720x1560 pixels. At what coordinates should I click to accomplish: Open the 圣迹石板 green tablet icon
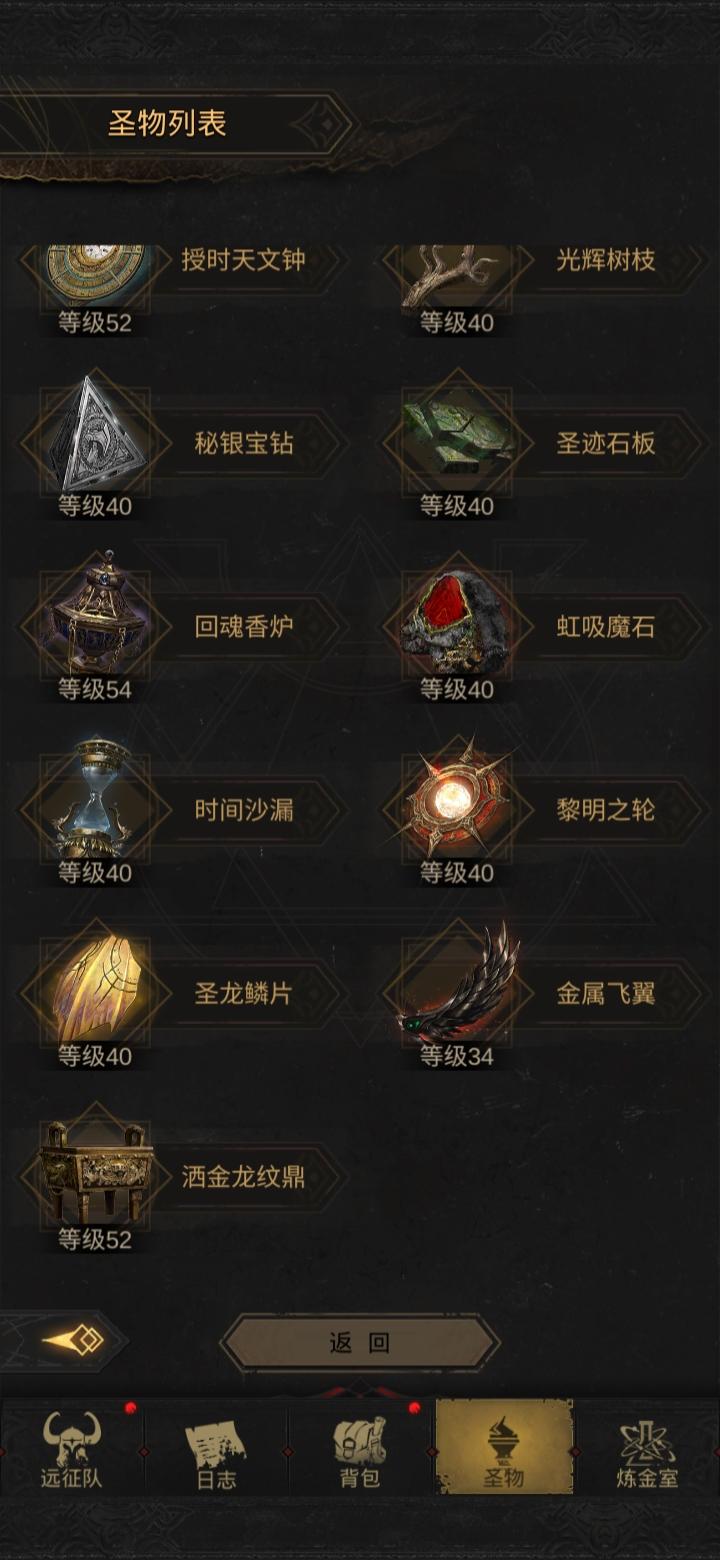coord(457,436)
